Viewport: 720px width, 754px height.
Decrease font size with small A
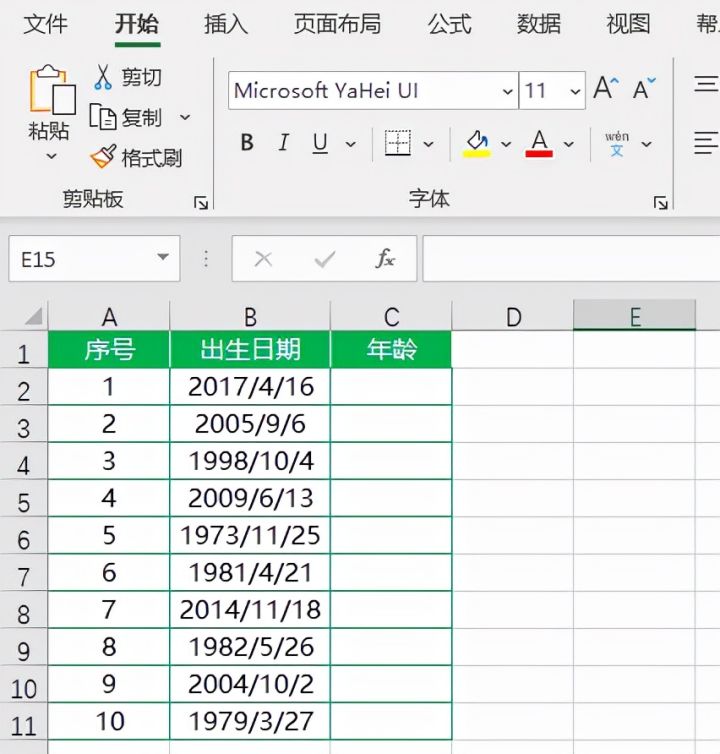[644, 88]
